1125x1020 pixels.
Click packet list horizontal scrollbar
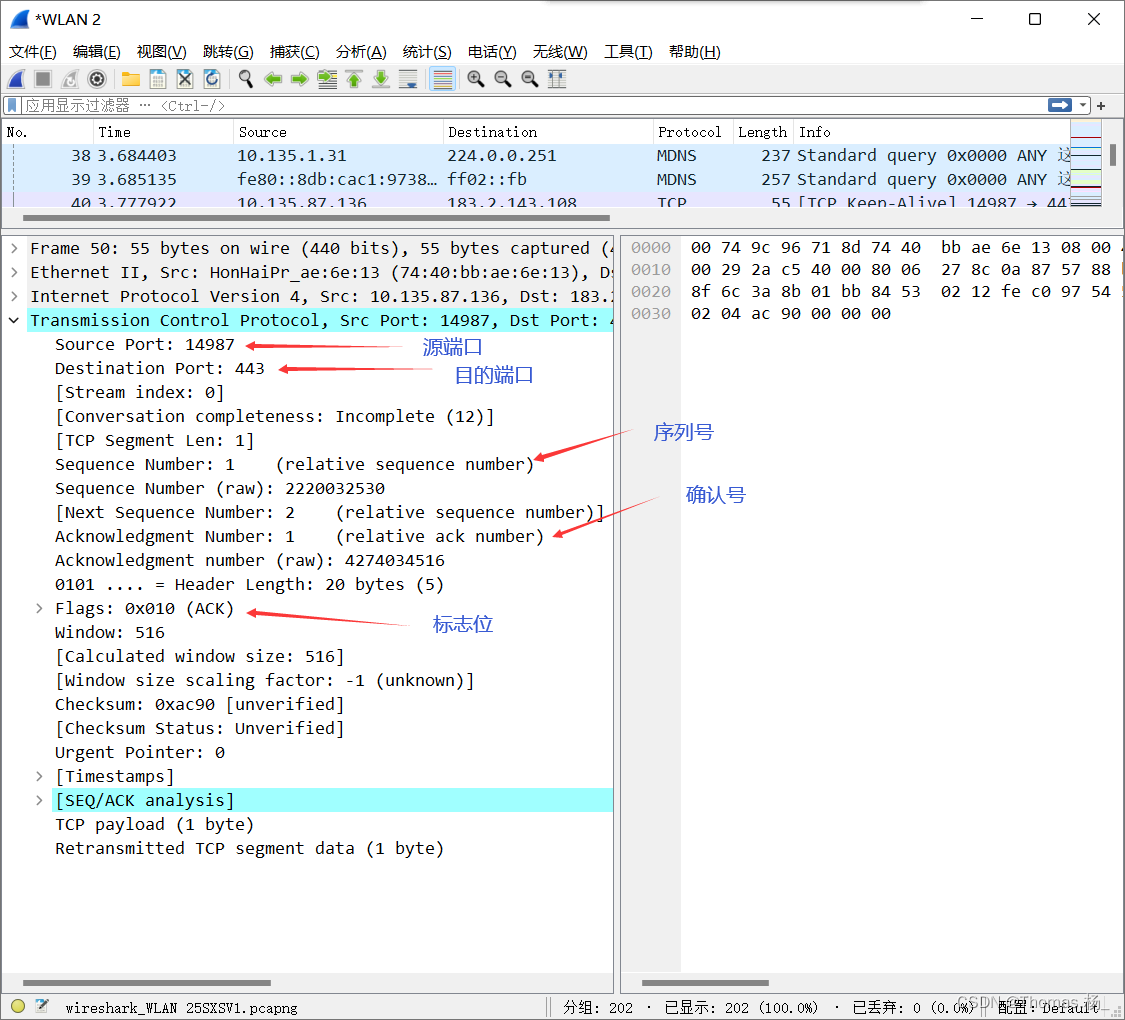pos(316,217)
